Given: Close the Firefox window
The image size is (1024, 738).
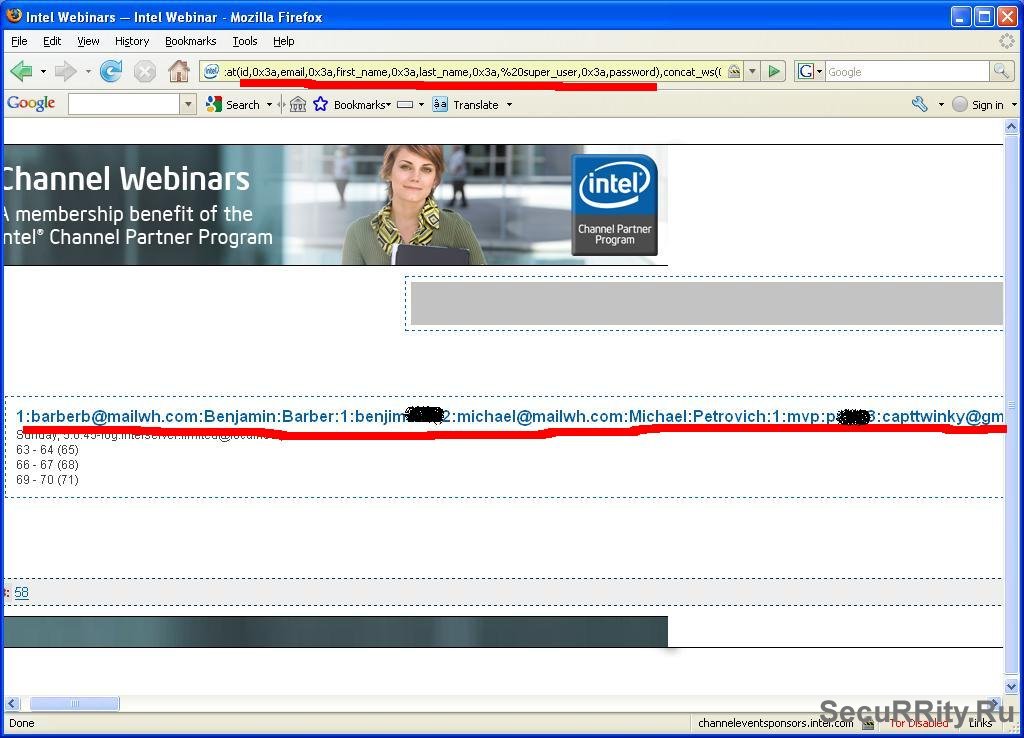Looking at the screenshot, I should coord(1008,16).
